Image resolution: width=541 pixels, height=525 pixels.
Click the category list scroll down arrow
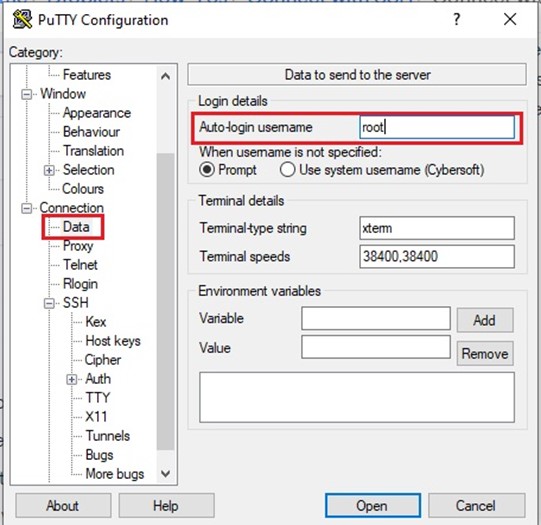pyautogui.click(x=166, y=473)
